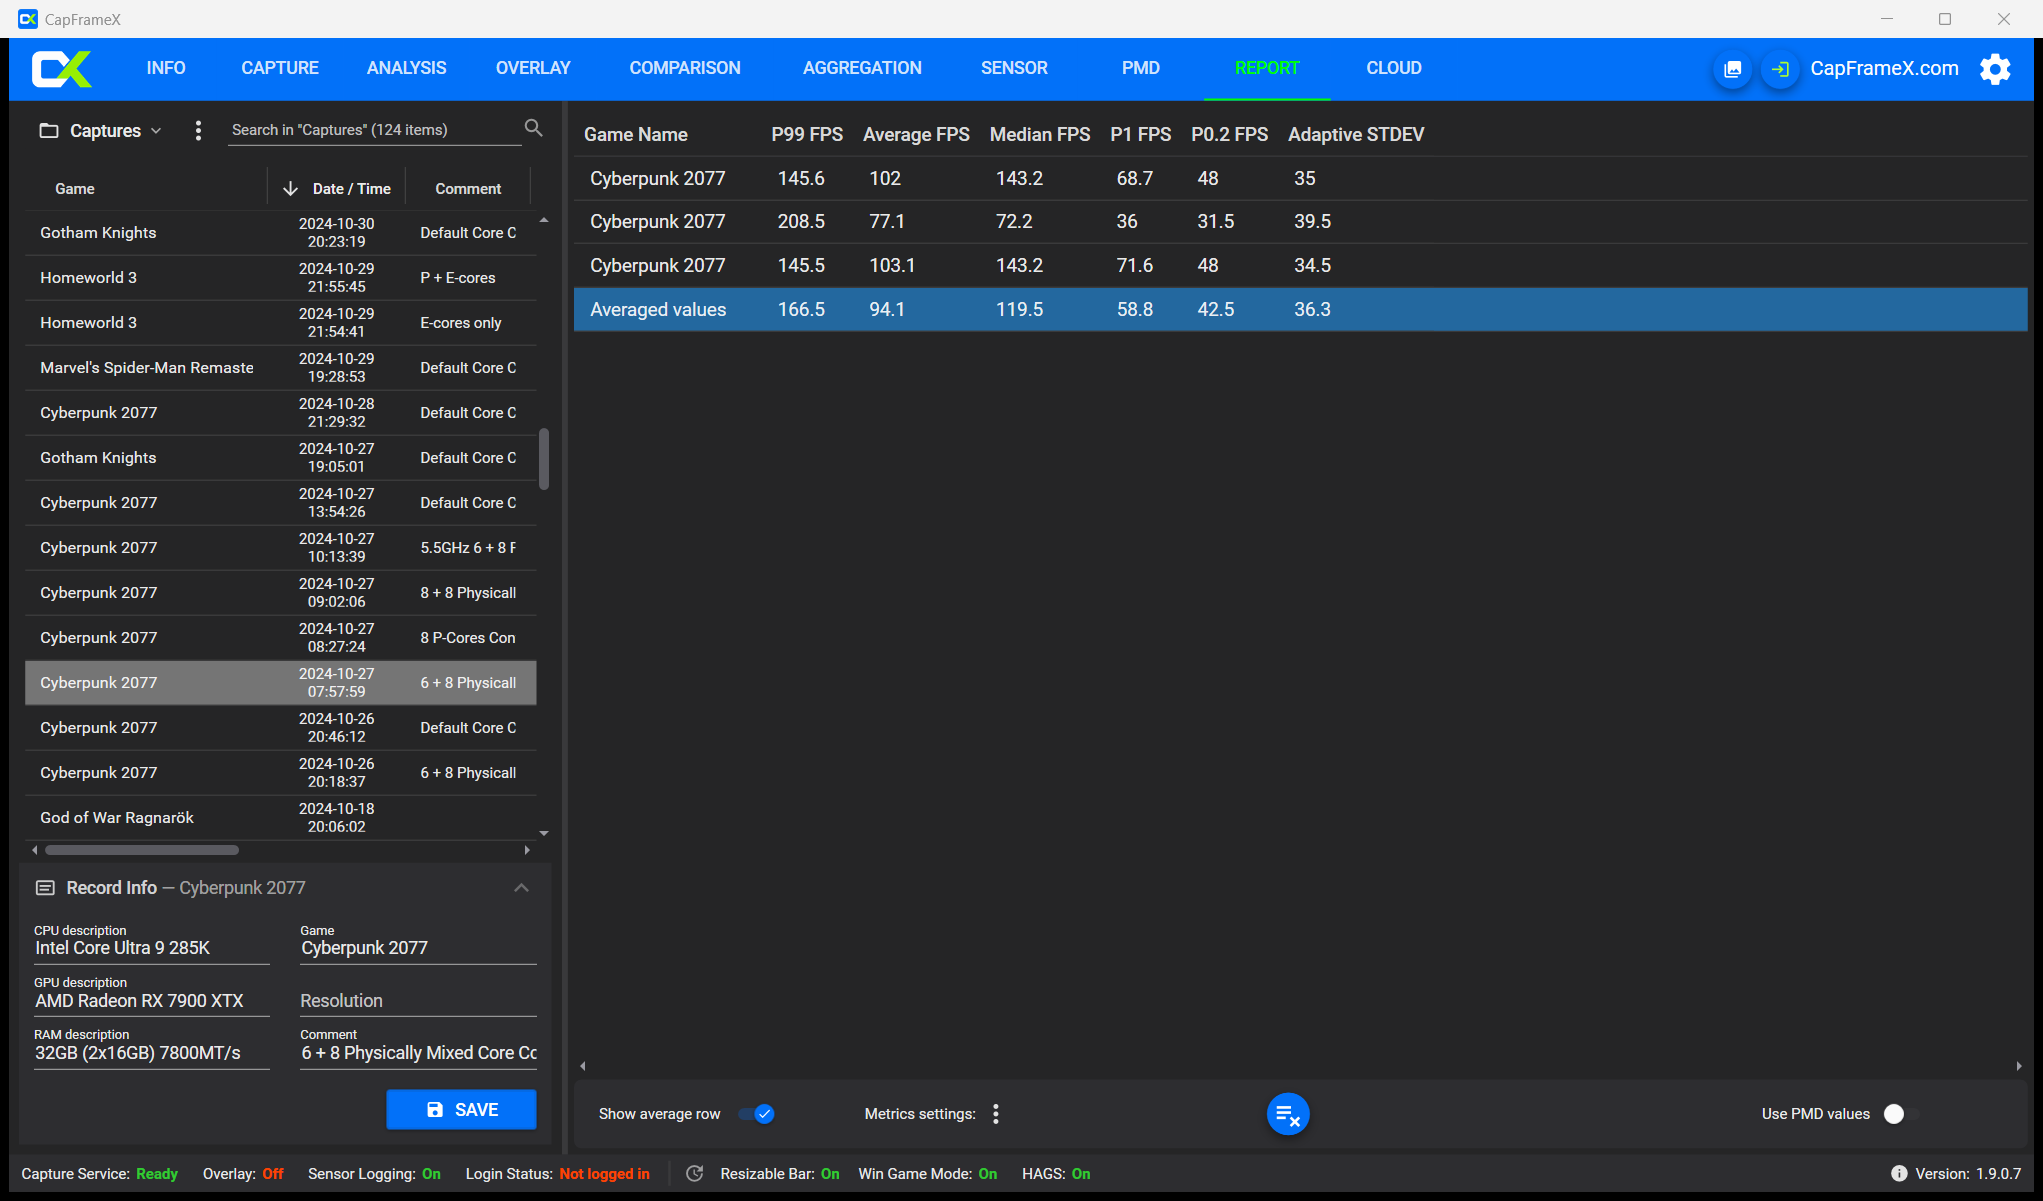Image resolution: width=2043 pixels, height=1201 pixels.
Task: Select the God of War Ragnarök capture
Action: (x=280, y=818)
